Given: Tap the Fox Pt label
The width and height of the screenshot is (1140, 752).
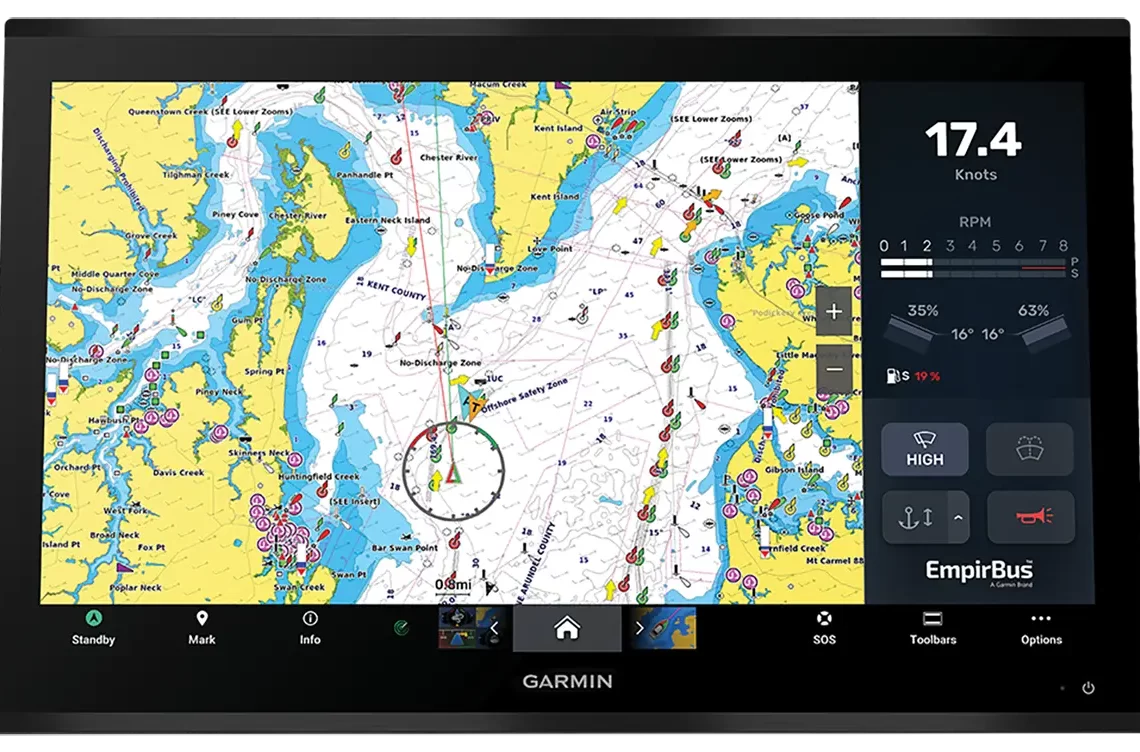Looking at the screenshot, I should coord(151,547).
